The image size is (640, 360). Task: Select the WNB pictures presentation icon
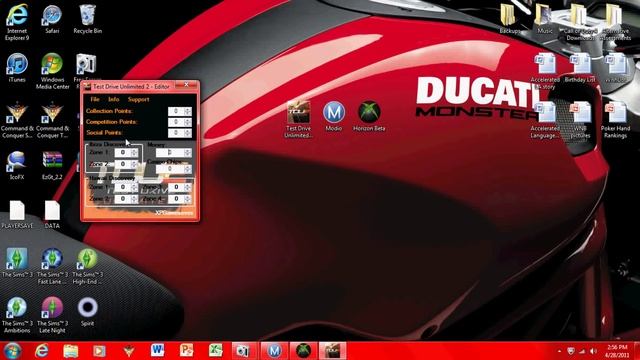click(x=580, y=120)
